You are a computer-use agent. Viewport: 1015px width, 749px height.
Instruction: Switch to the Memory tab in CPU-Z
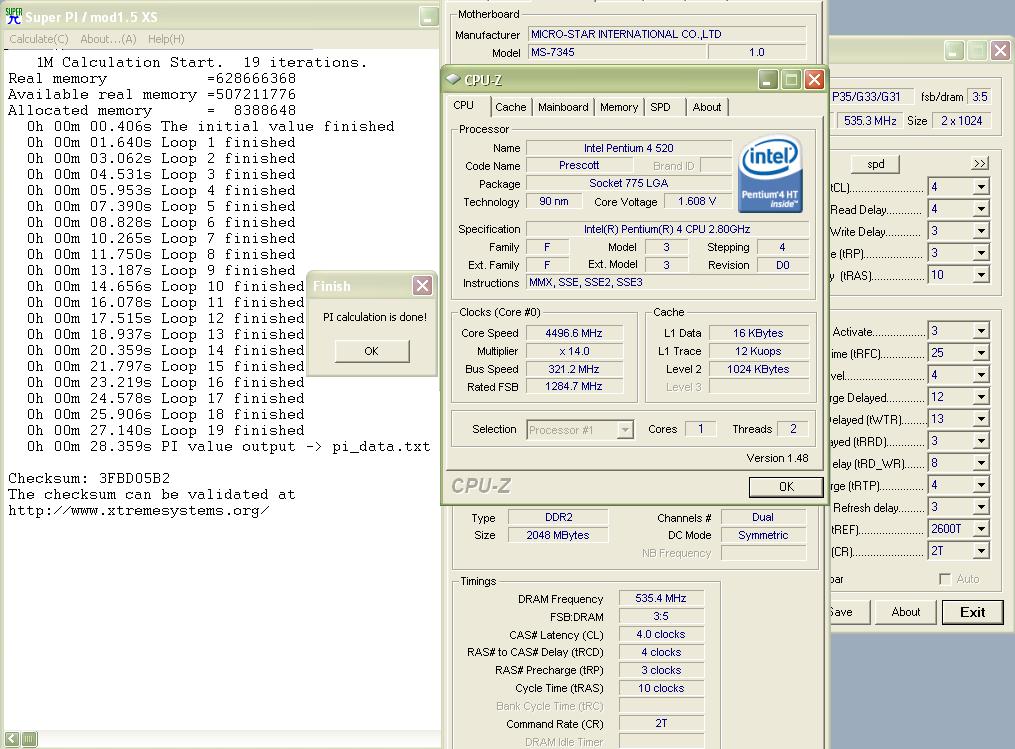[618, 107]
